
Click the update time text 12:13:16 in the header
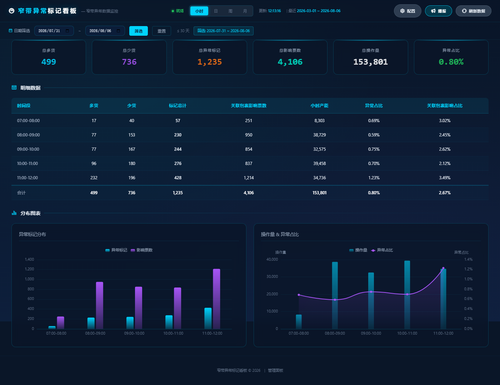coord(274,11)
